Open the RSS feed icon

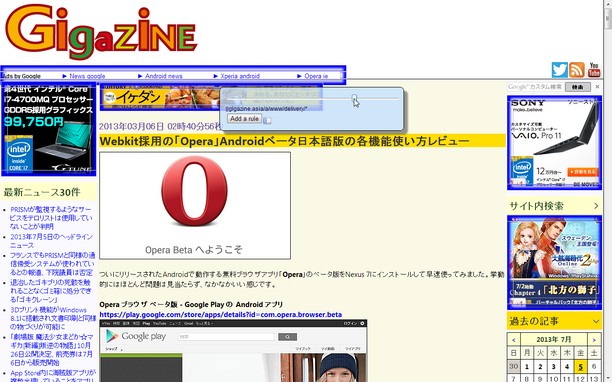click(x=576, y=70)
